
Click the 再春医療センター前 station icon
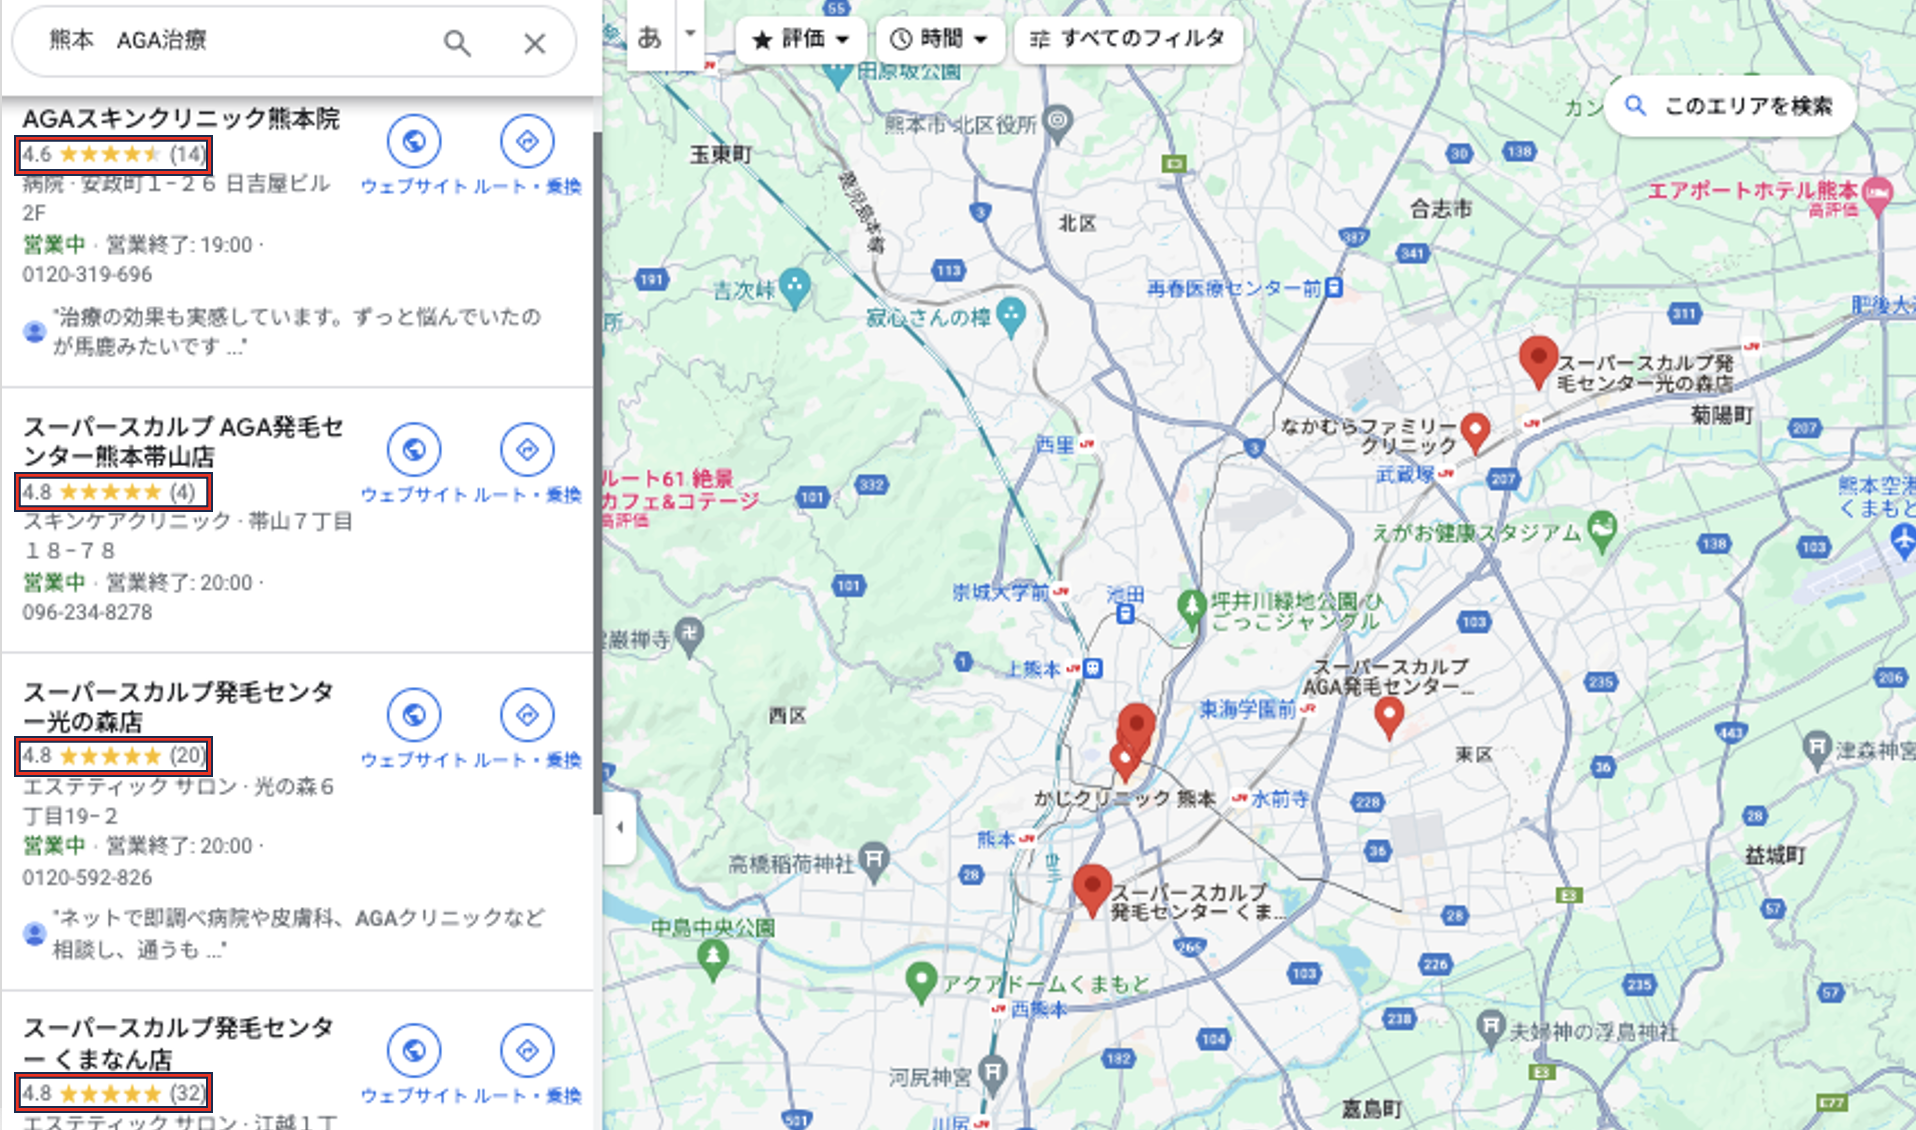(x=1334, y=288)
